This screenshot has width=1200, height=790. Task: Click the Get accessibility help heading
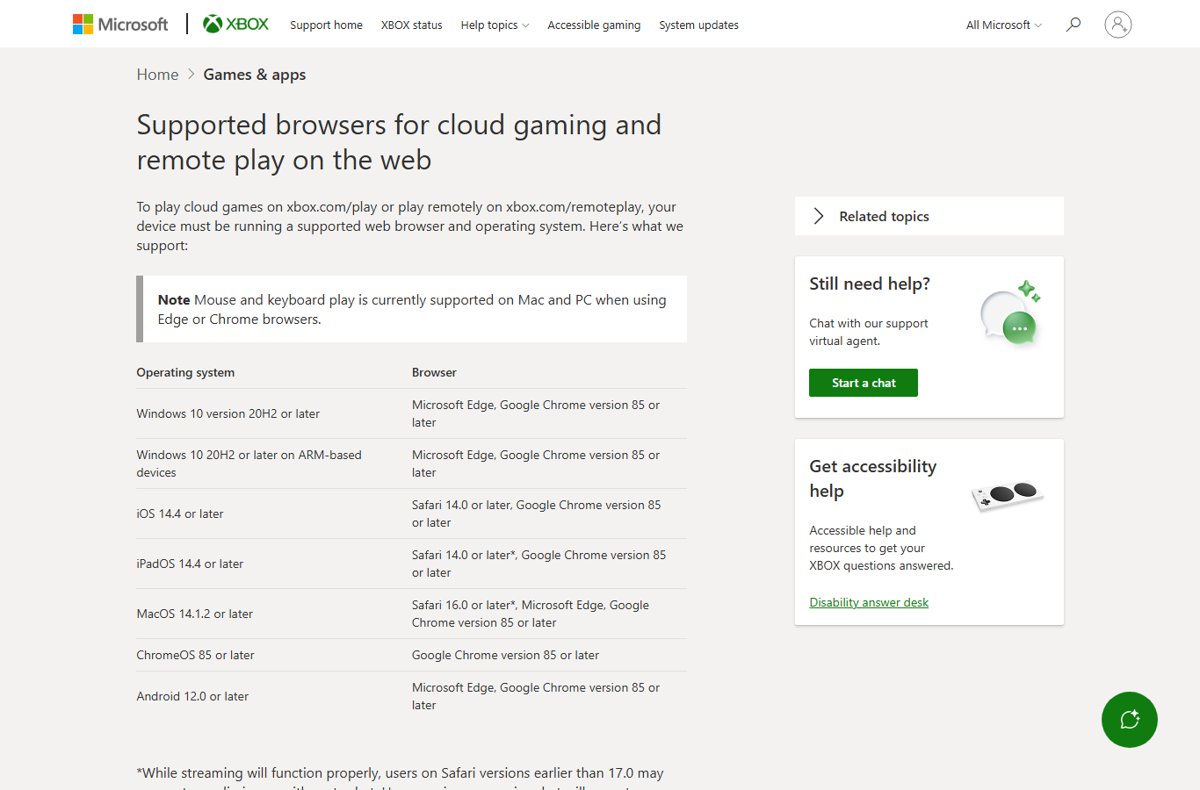click(873, 478)
